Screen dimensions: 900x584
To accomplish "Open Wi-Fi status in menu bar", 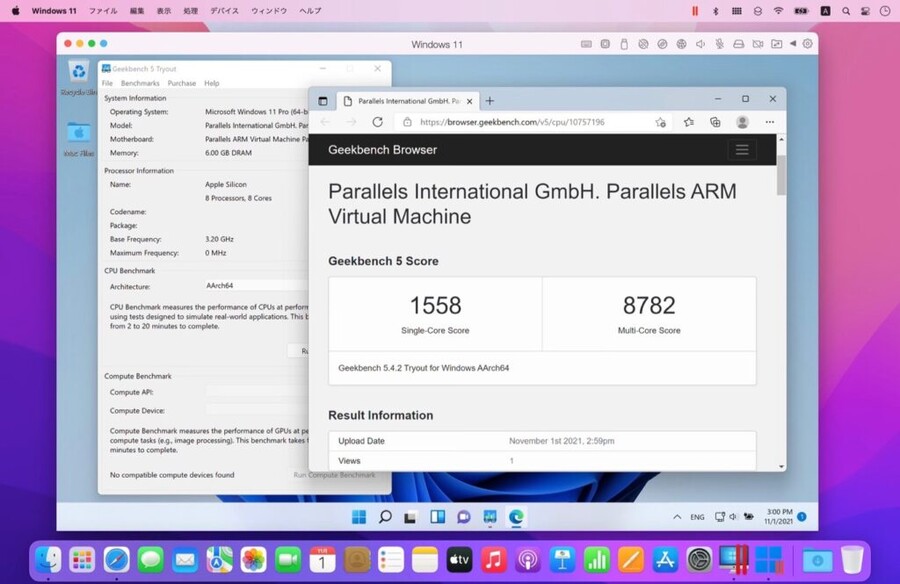I will pos(778,11).
